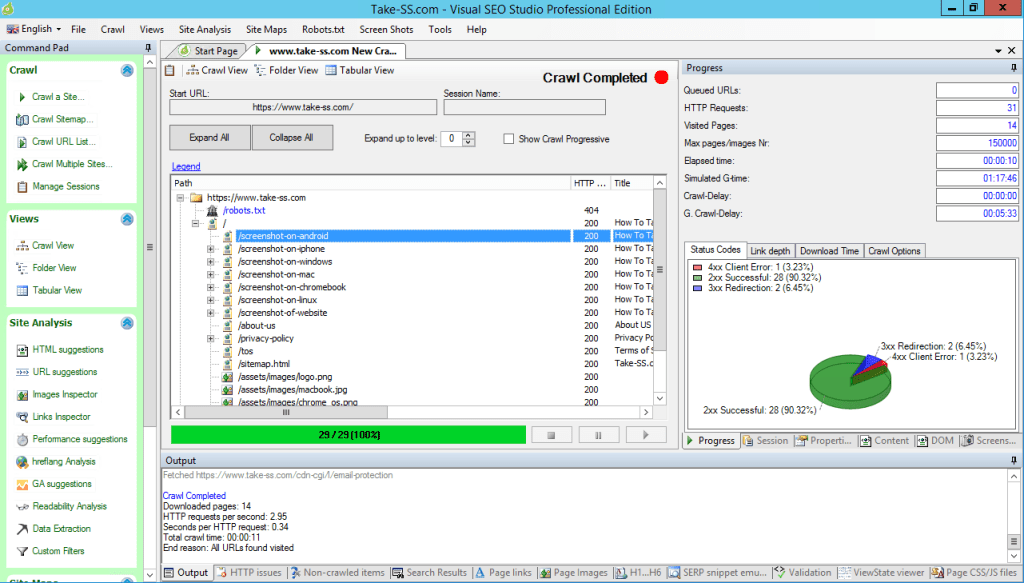Launch the Crawl Multiple Sites icon
Screen dimensions: 1024x583
(x=22, y=164)
